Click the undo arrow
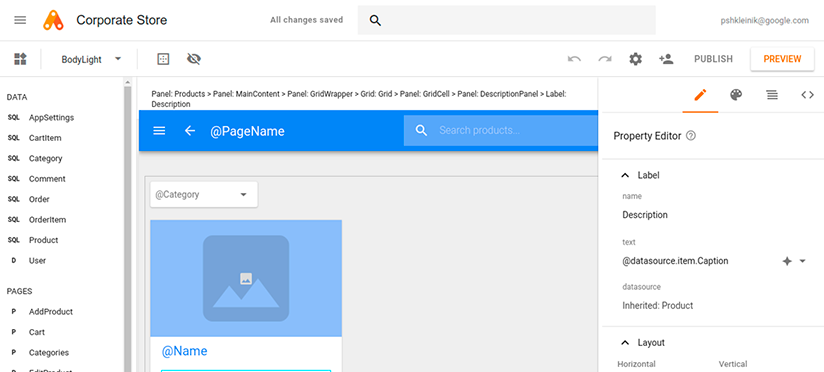824x372 pixels. pyautogui.click(x=574, y=59)
